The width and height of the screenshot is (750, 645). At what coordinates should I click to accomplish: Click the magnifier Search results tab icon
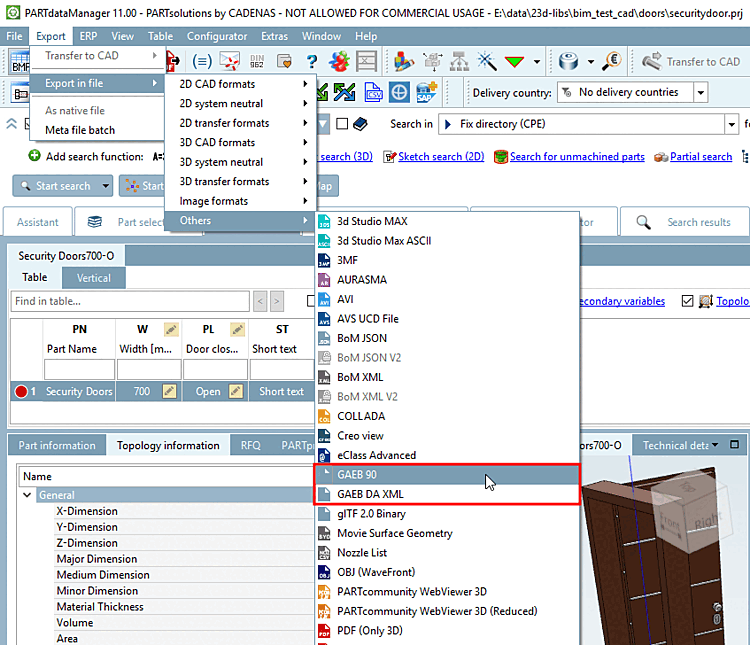click(x=644, y=222)
